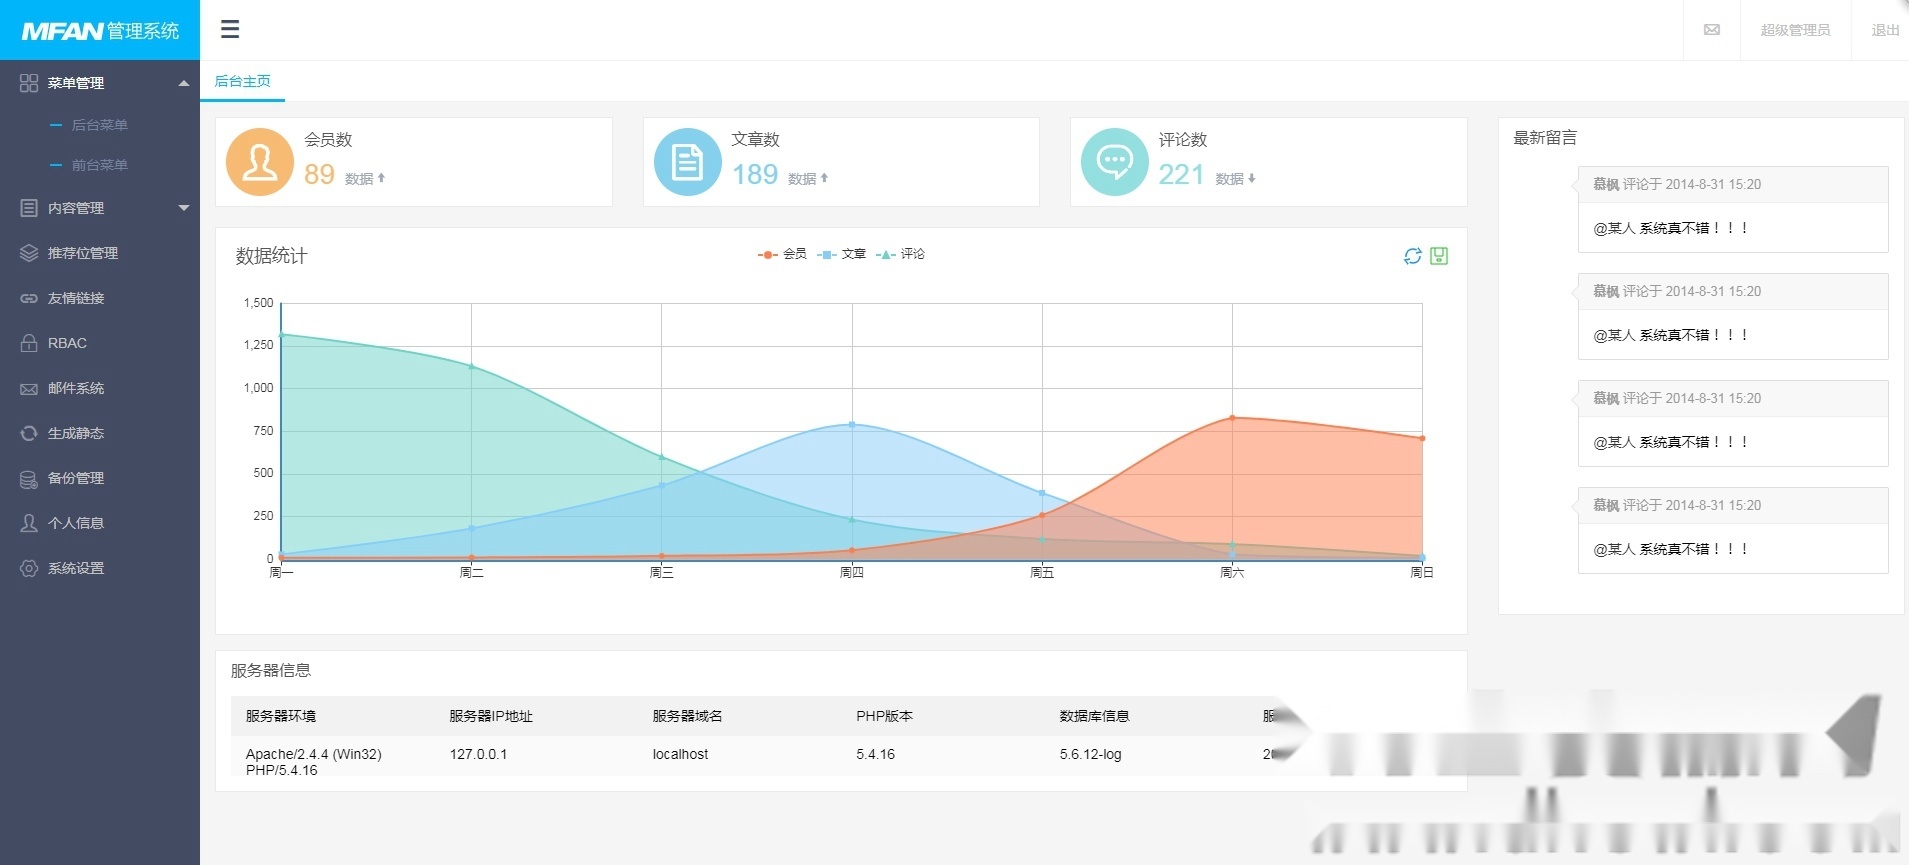
Task: Click the chart refresh icon
Action: (x=1412, y=256)
